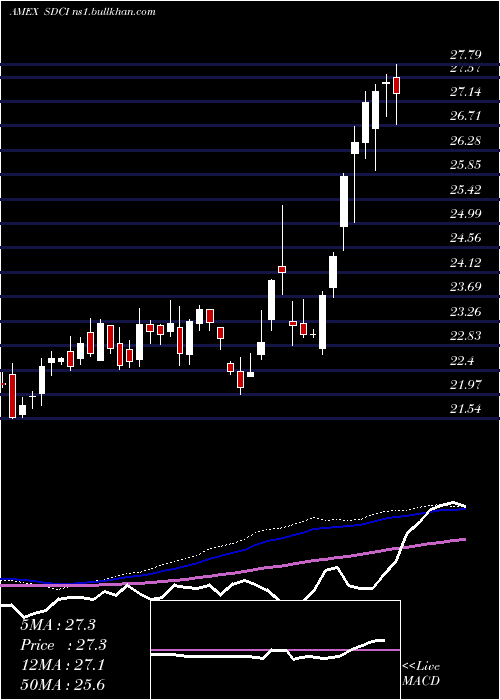Image resolution: width=500 pixels, height=700 pixels.
Task: Click the 25.85 price axis label
Action: [x=465, y=165]
